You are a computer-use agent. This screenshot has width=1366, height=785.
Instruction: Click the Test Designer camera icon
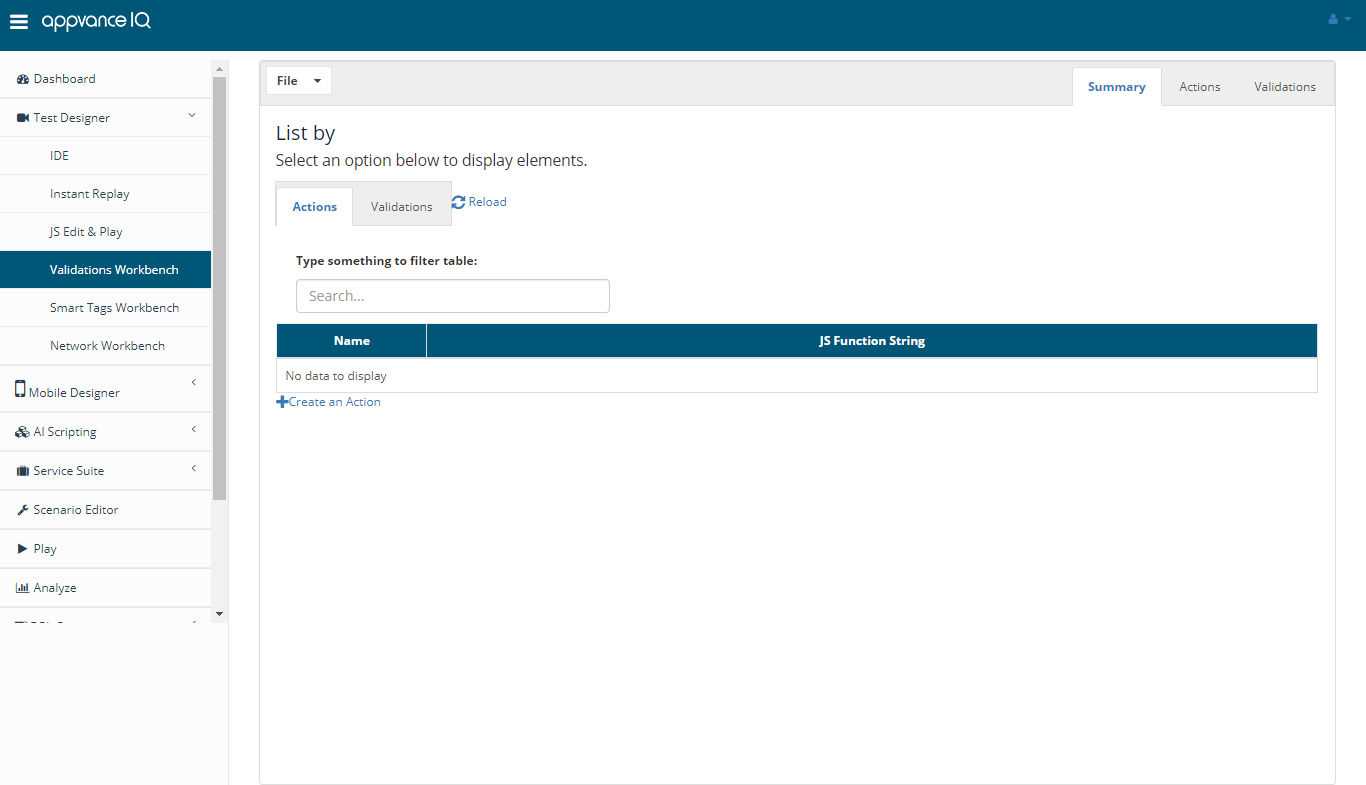(x=23, y=118)
